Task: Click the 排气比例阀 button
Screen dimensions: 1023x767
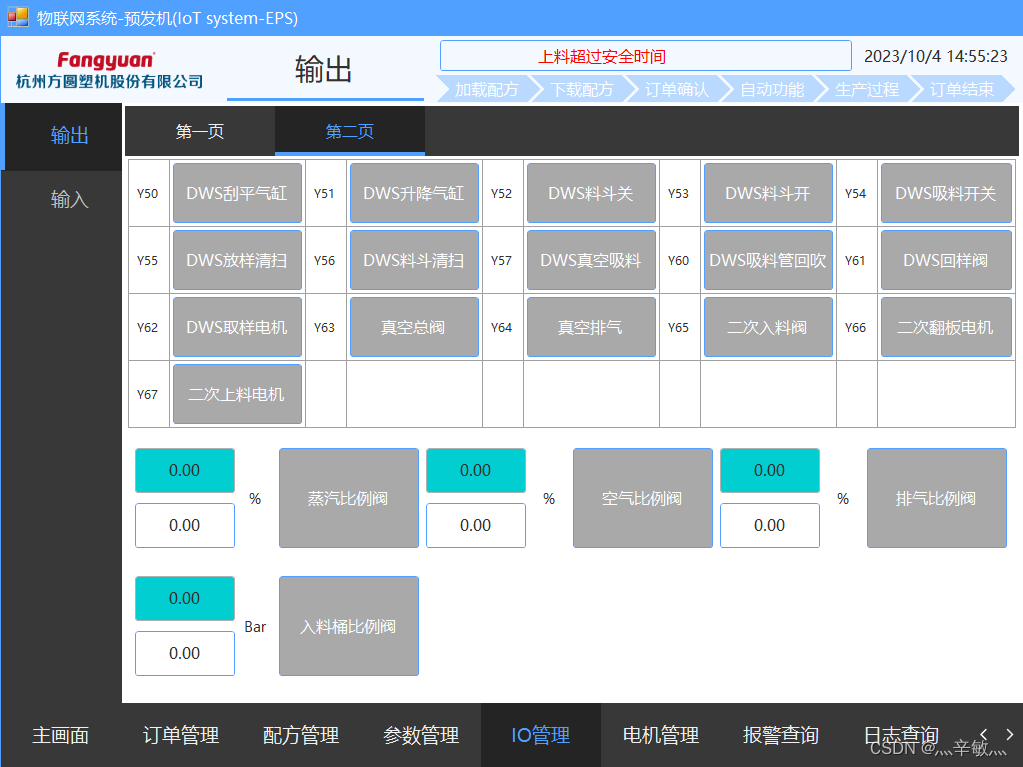Action: (936, 498)
